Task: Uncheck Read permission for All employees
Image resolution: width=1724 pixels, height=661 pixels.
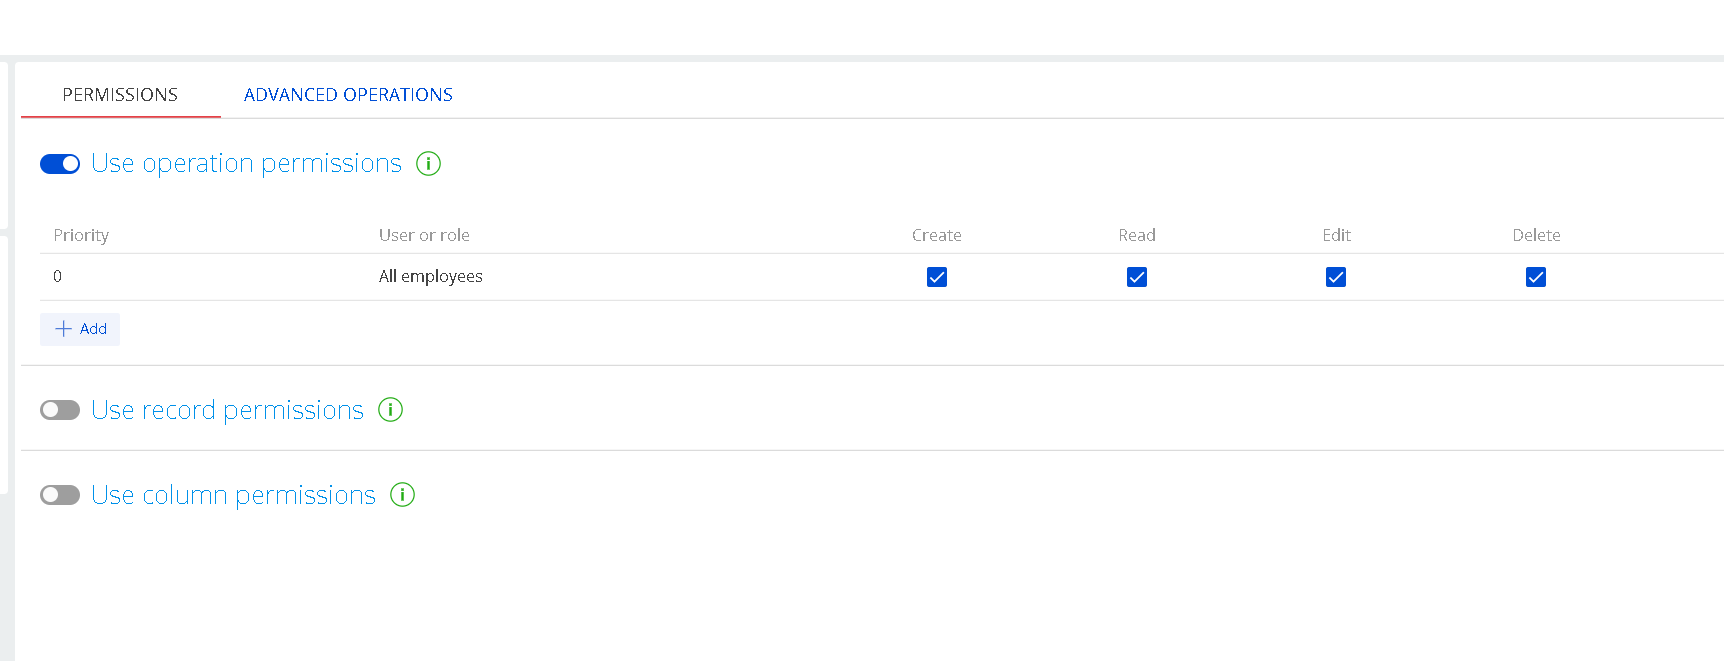Action: (x=1137, y=277)
